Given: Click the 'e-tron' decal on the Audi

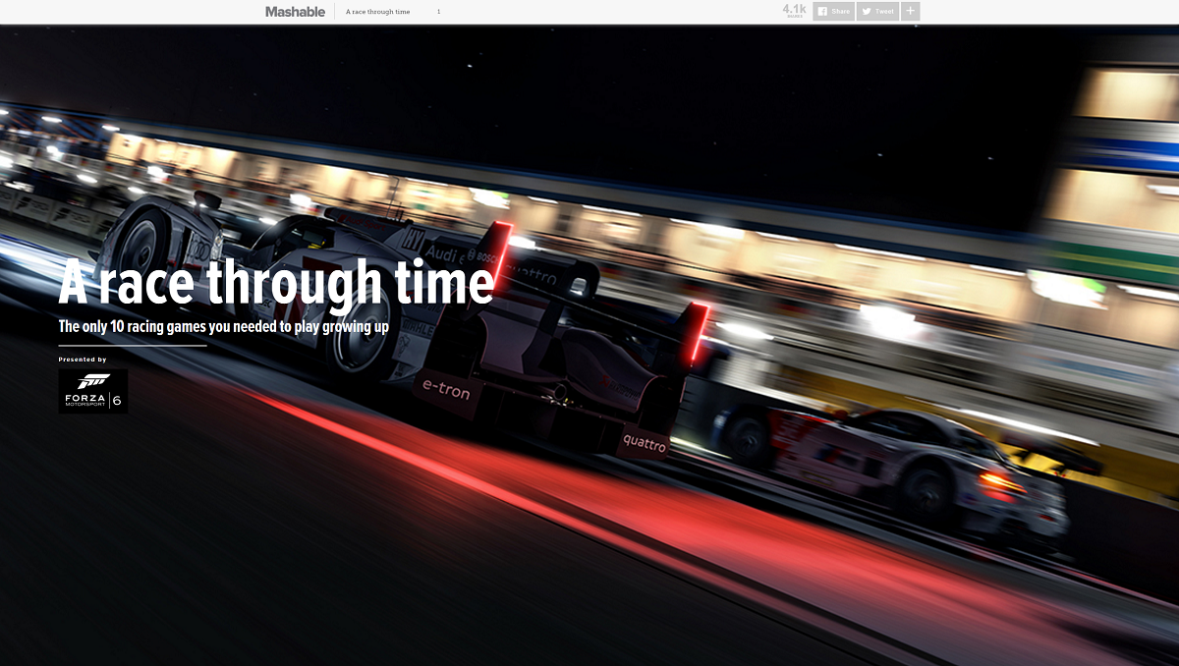Looking at the screenshot, I should tap(445, 389).
